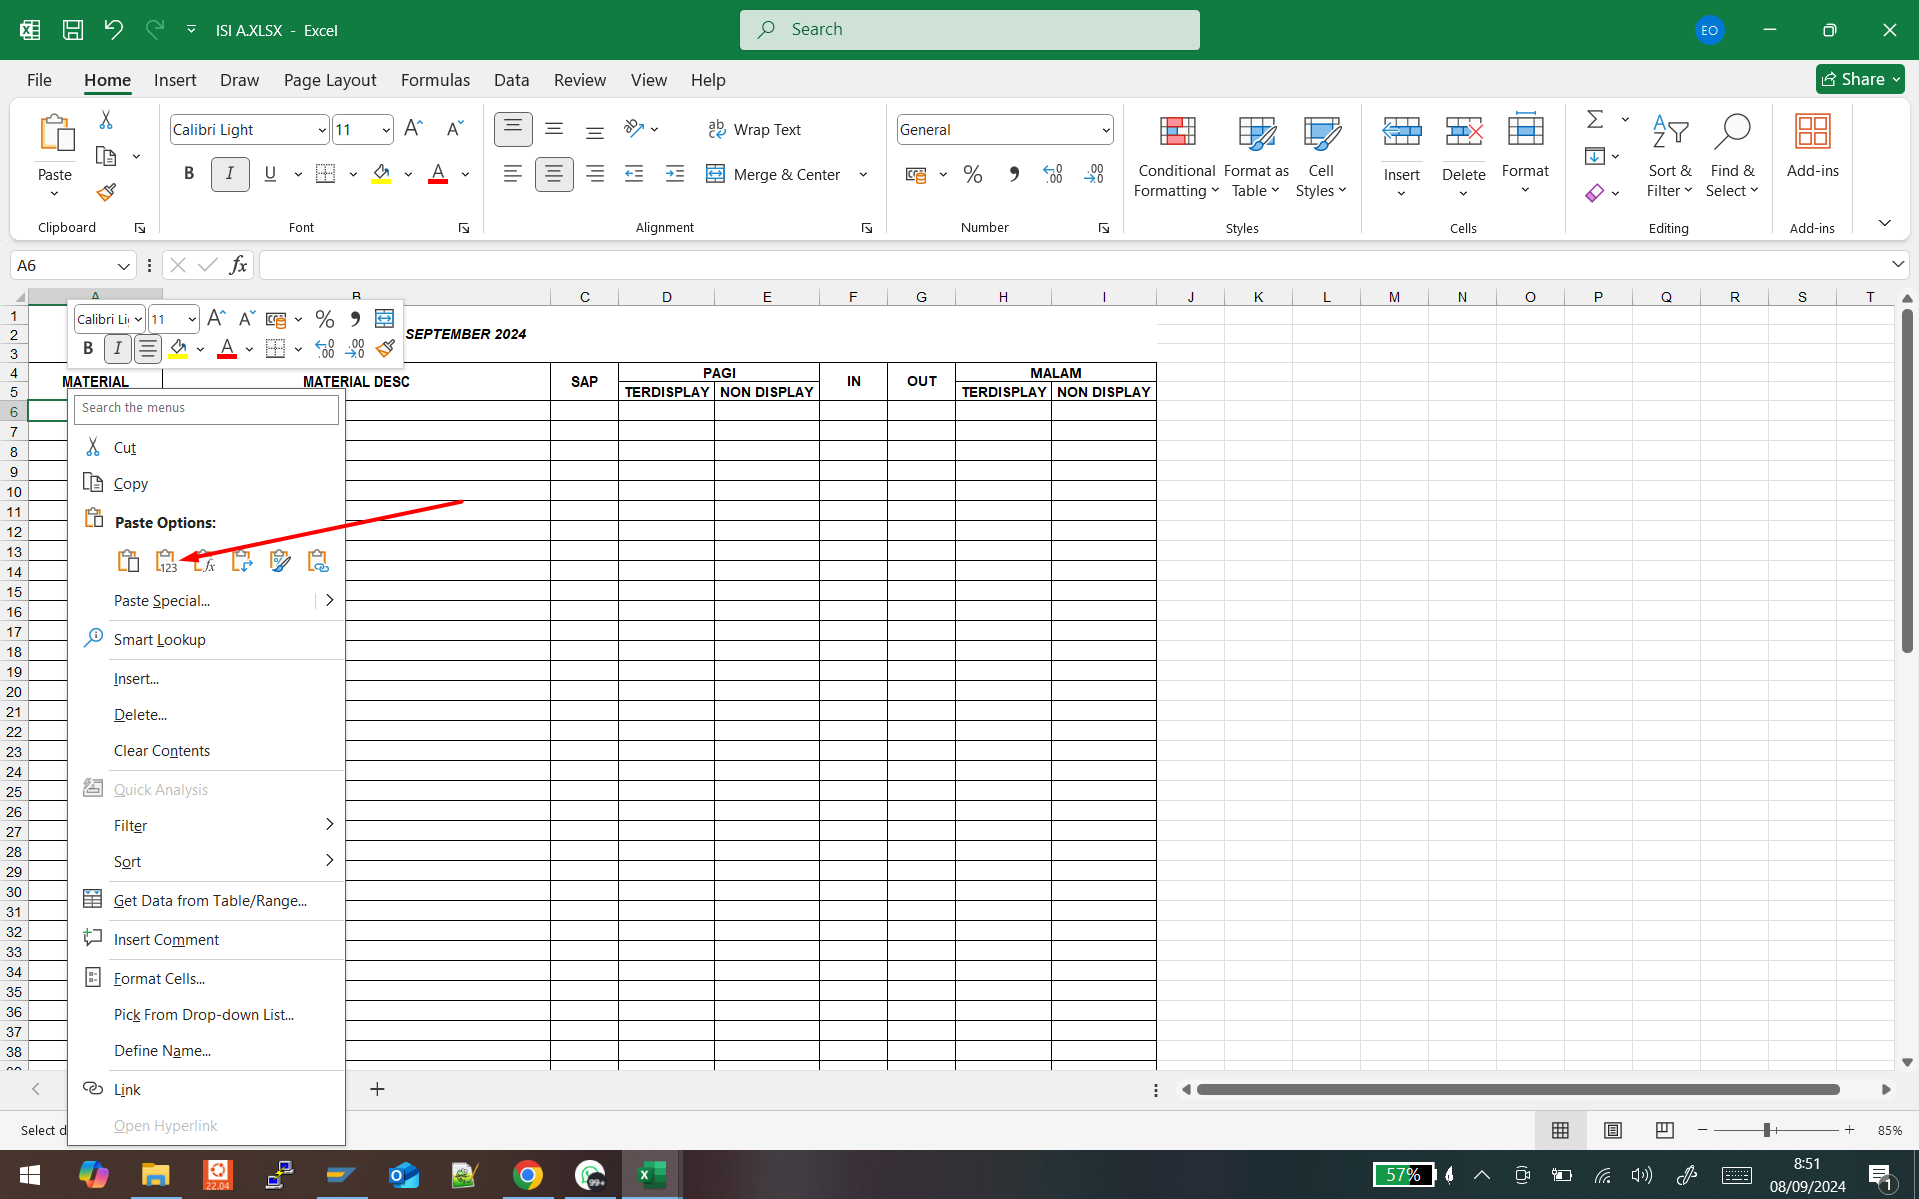The width and height of the screenshot is (1919, 1199).
Task: Open Conditional Formatting in Styles group
Action: pos(1176,153)
